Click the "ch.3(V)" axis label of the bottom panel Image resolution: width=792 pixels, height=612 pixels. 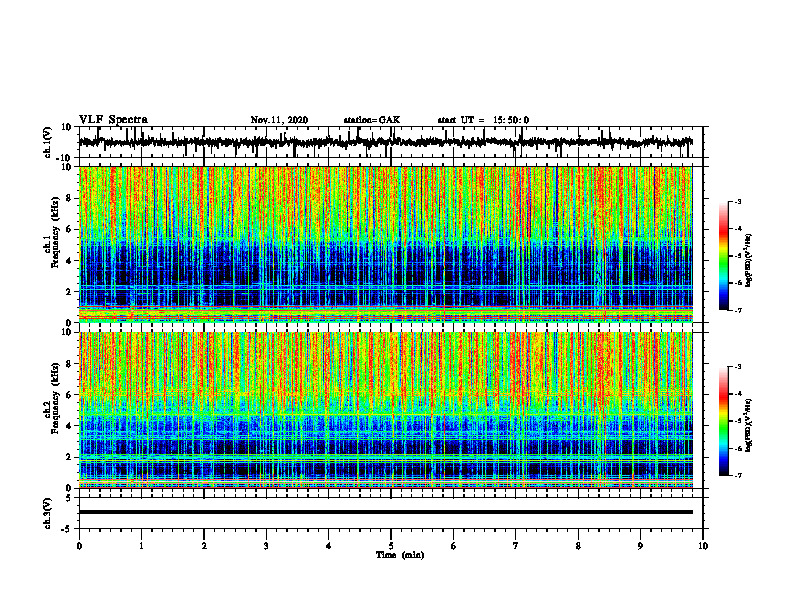tap(48, 513)
